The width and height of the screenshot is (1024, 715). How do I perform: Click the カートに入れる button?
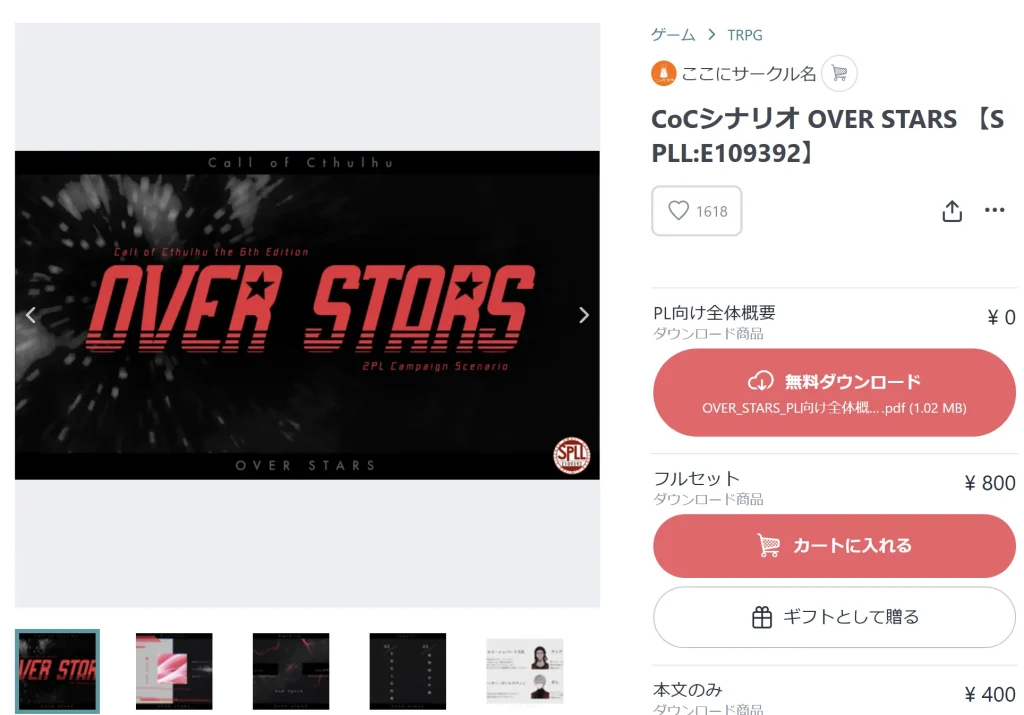click(834, 546)
